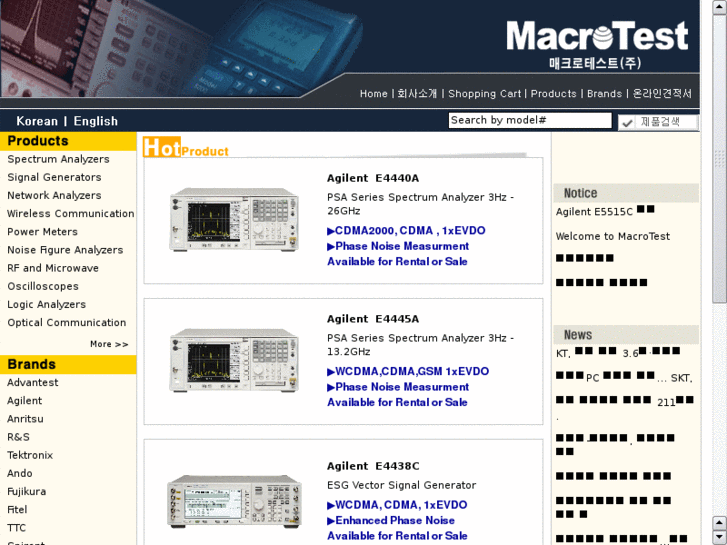
Task: Click Phase Noise Measurment under E4445A
Action: point(398,387)
